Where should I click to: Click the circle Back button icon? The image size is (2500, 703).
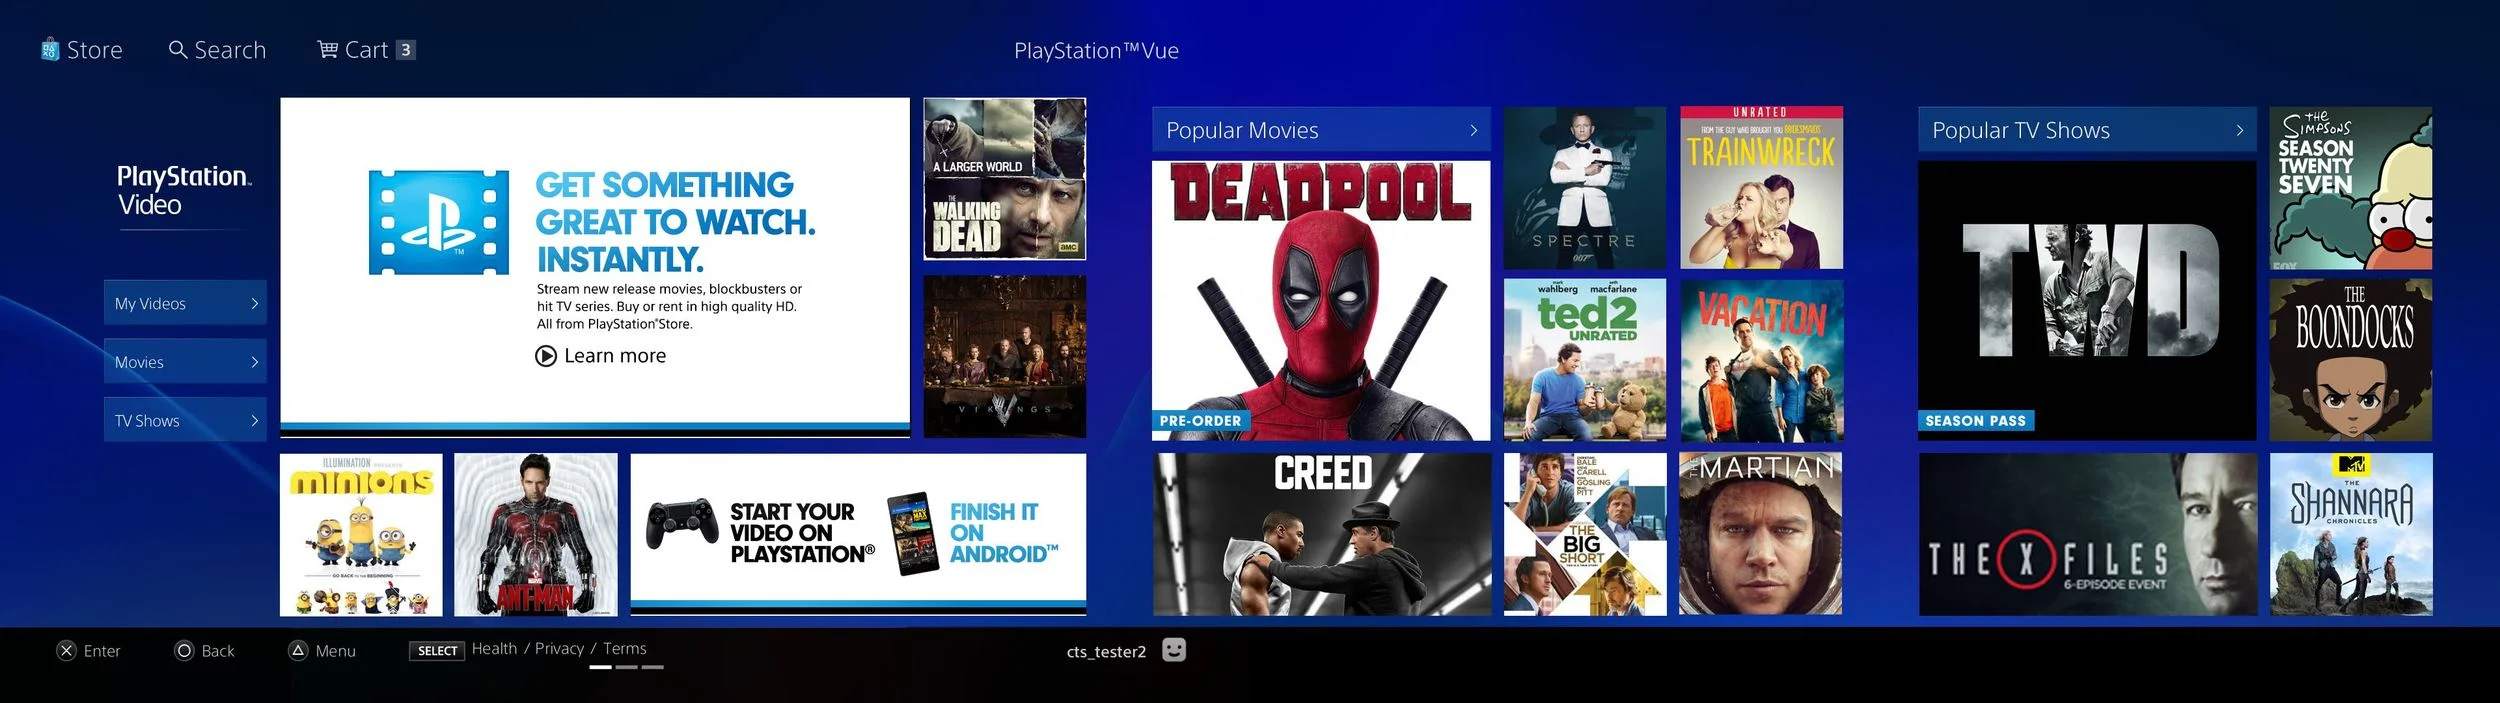pos(184,651)
